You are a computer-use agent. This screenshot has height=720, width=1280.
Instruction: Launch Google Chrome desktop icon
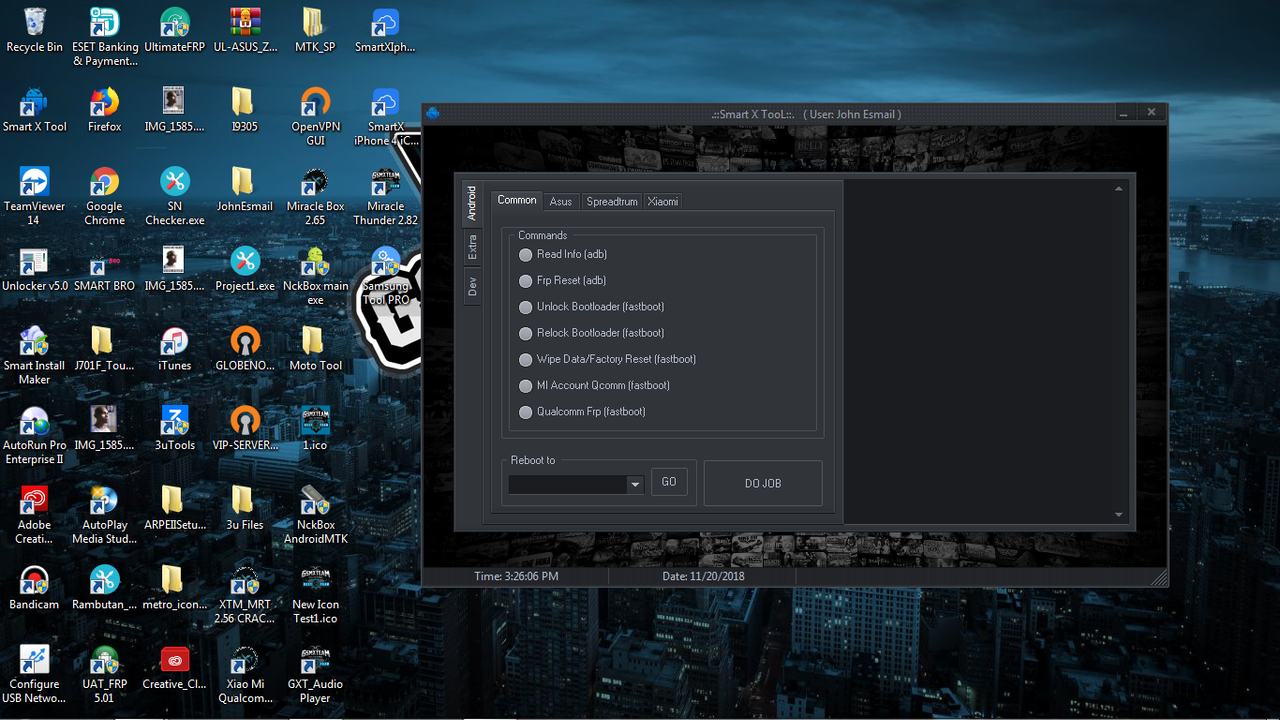point(104,196)
